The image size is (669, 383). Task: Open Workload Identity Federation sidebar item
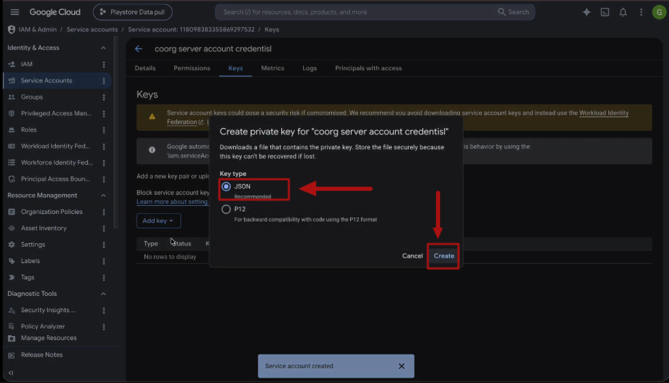pyautogui.click(x=55, y=146)
